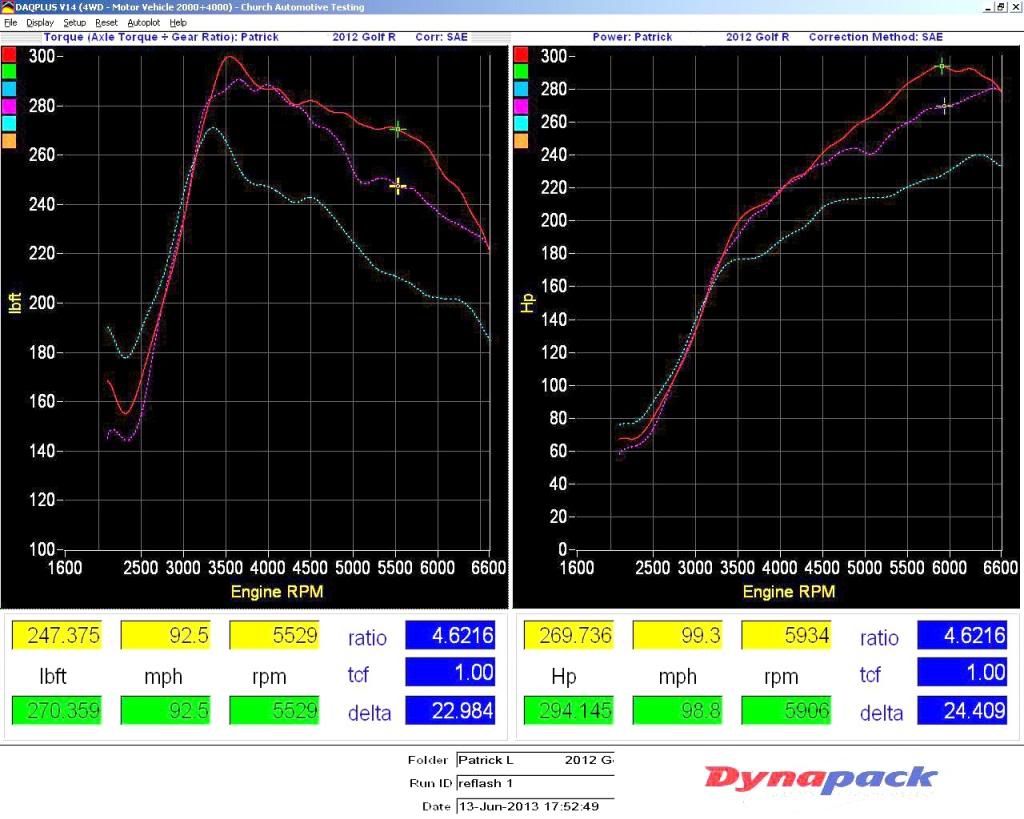
Task: Click yellow rpm value 5529
Action: click(x=274, y=635)
